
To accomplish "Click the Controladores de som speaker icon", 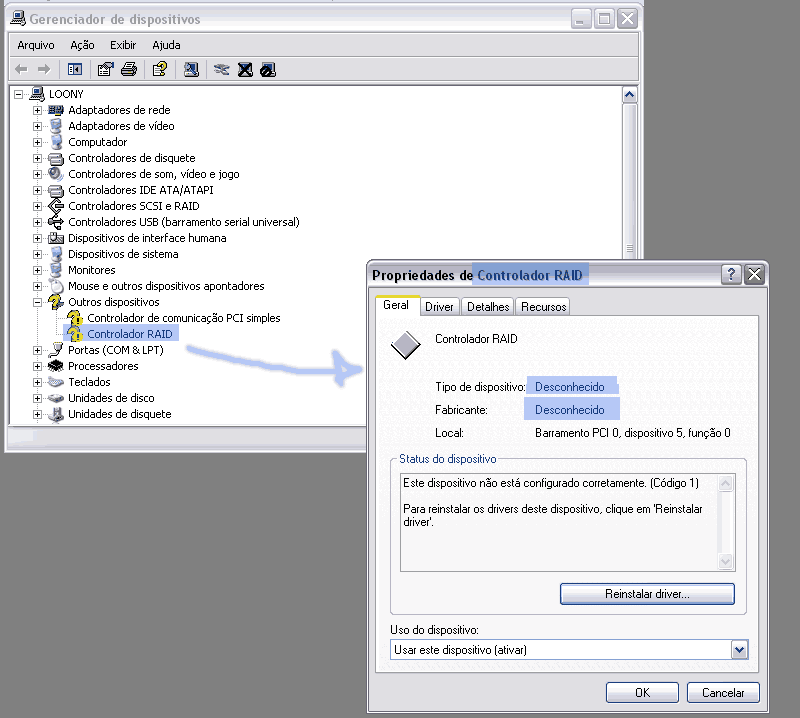I will [56, 174].
